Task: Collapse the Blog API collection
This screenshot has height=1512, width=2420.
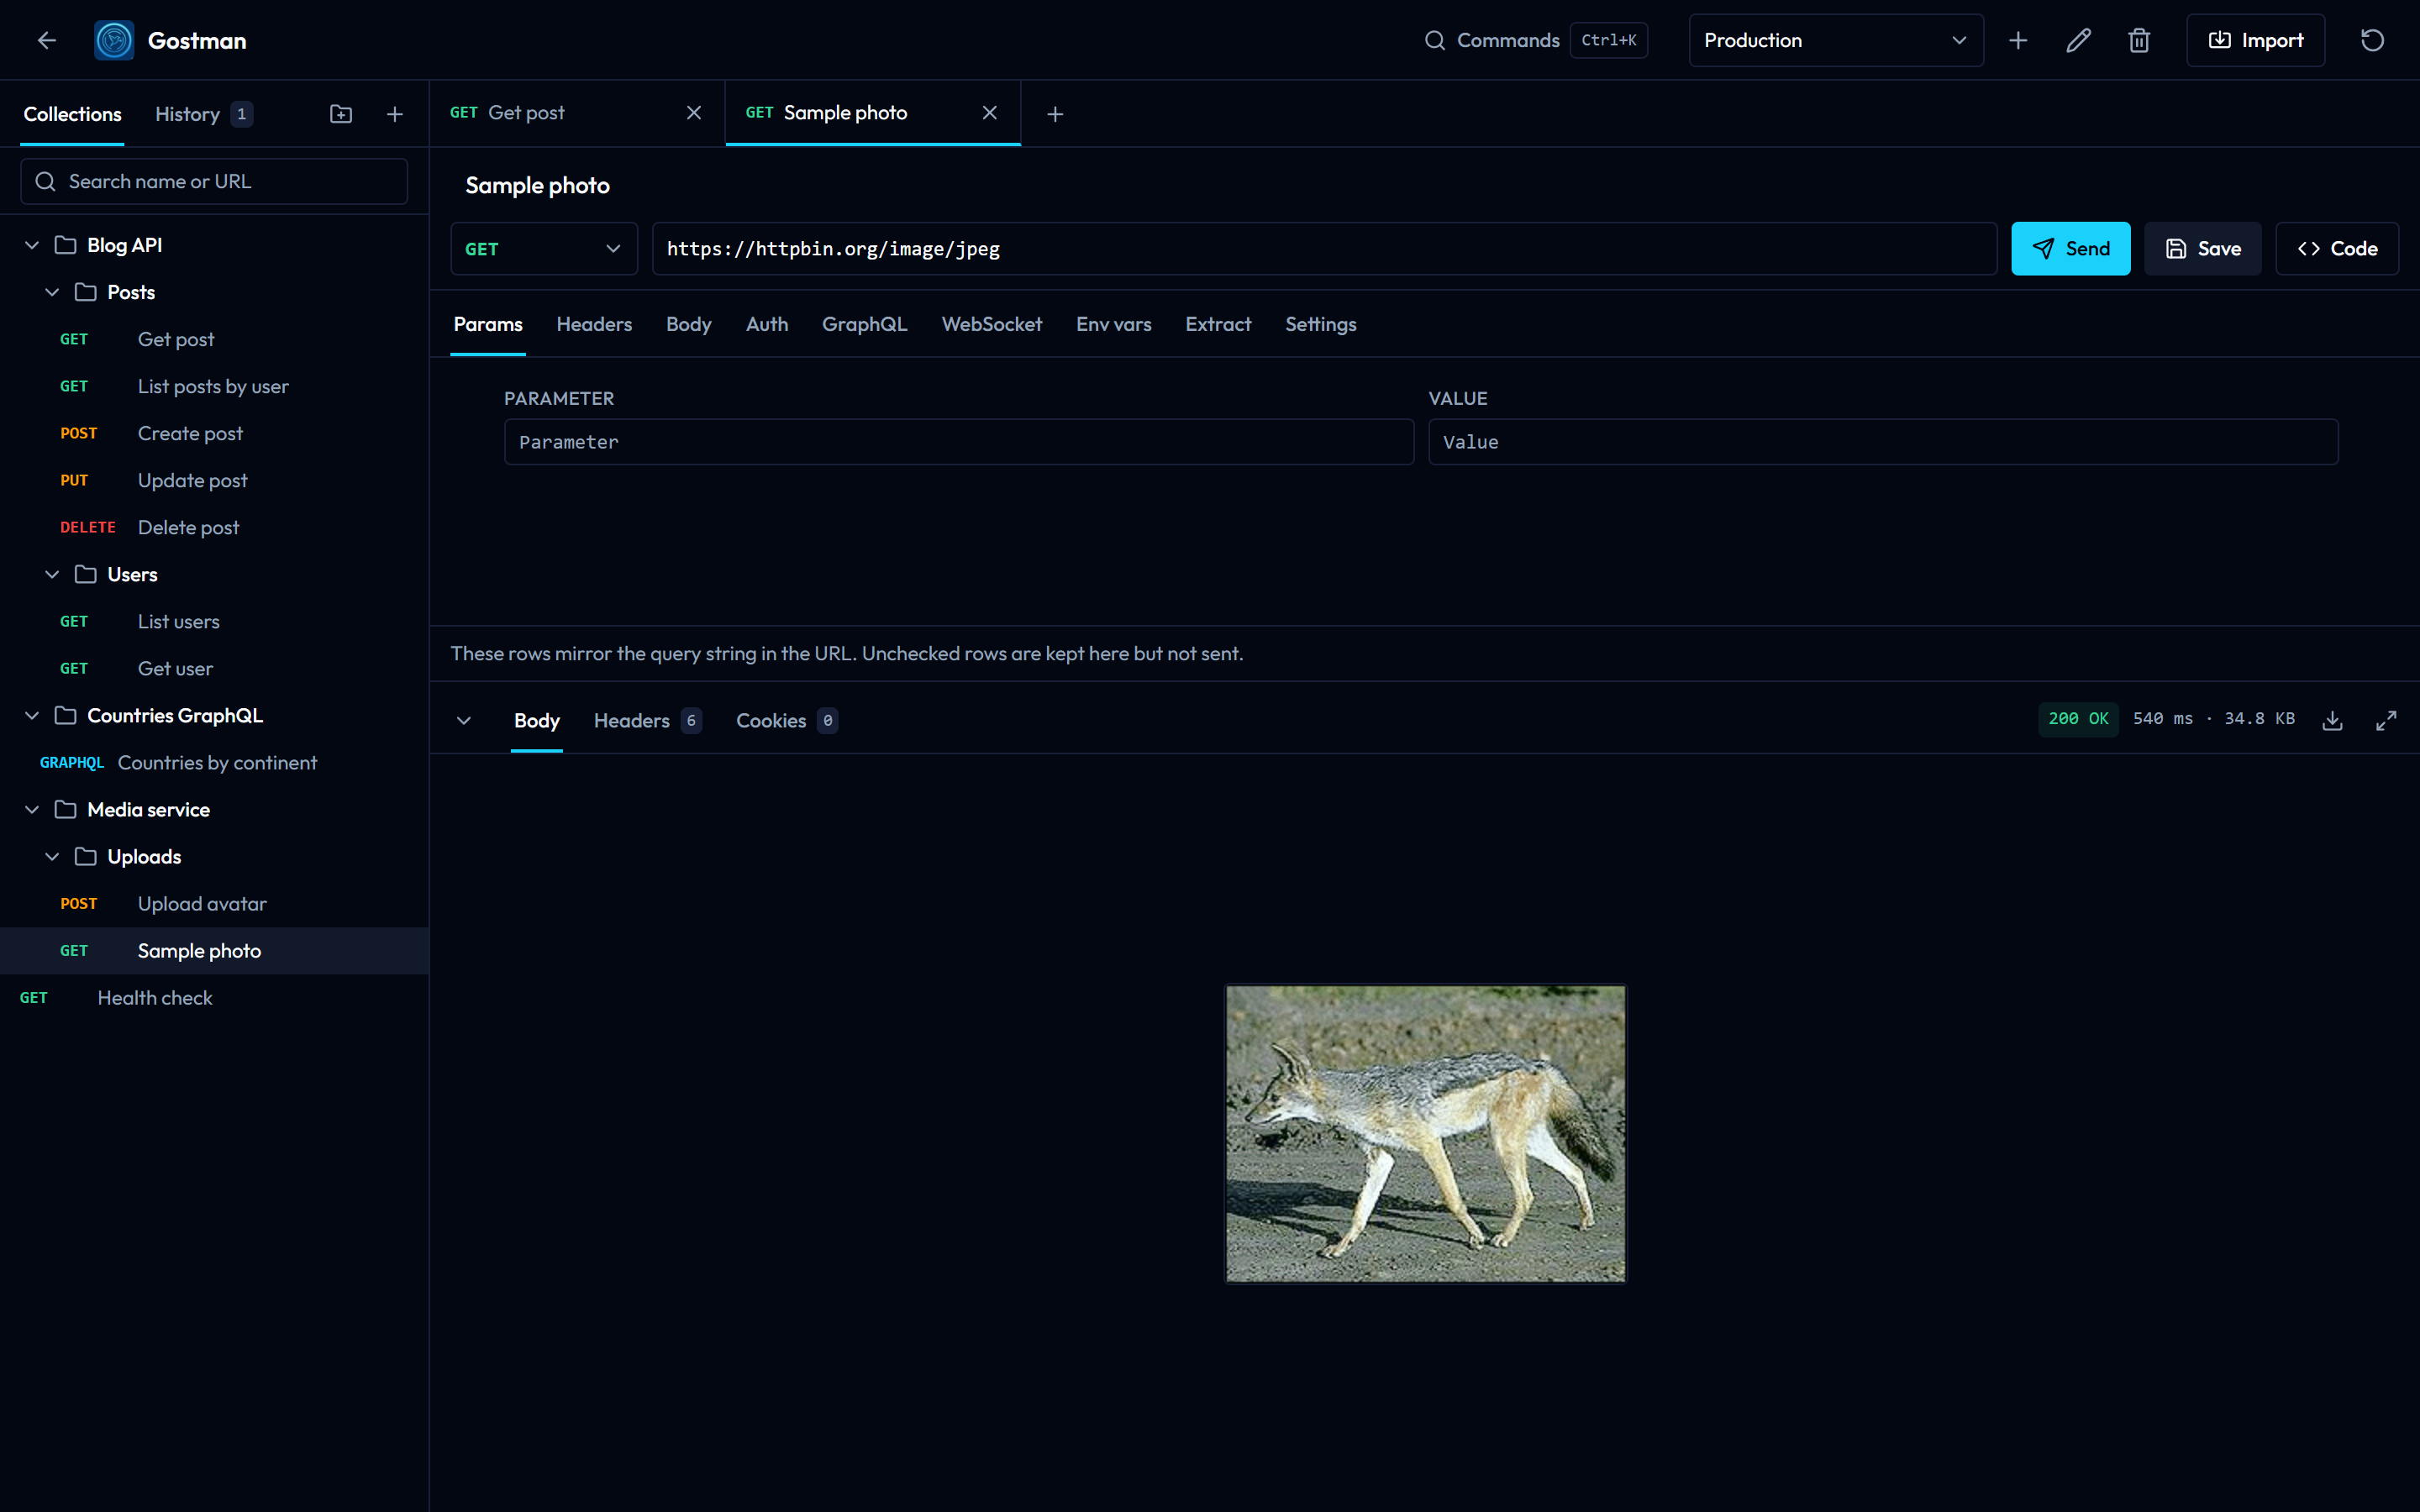Action: (32, 245)
